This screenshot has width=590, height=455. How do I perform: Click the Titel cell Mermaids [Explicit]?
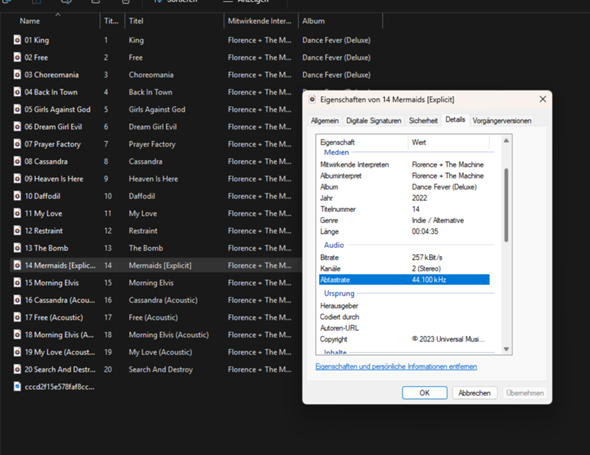160,265
